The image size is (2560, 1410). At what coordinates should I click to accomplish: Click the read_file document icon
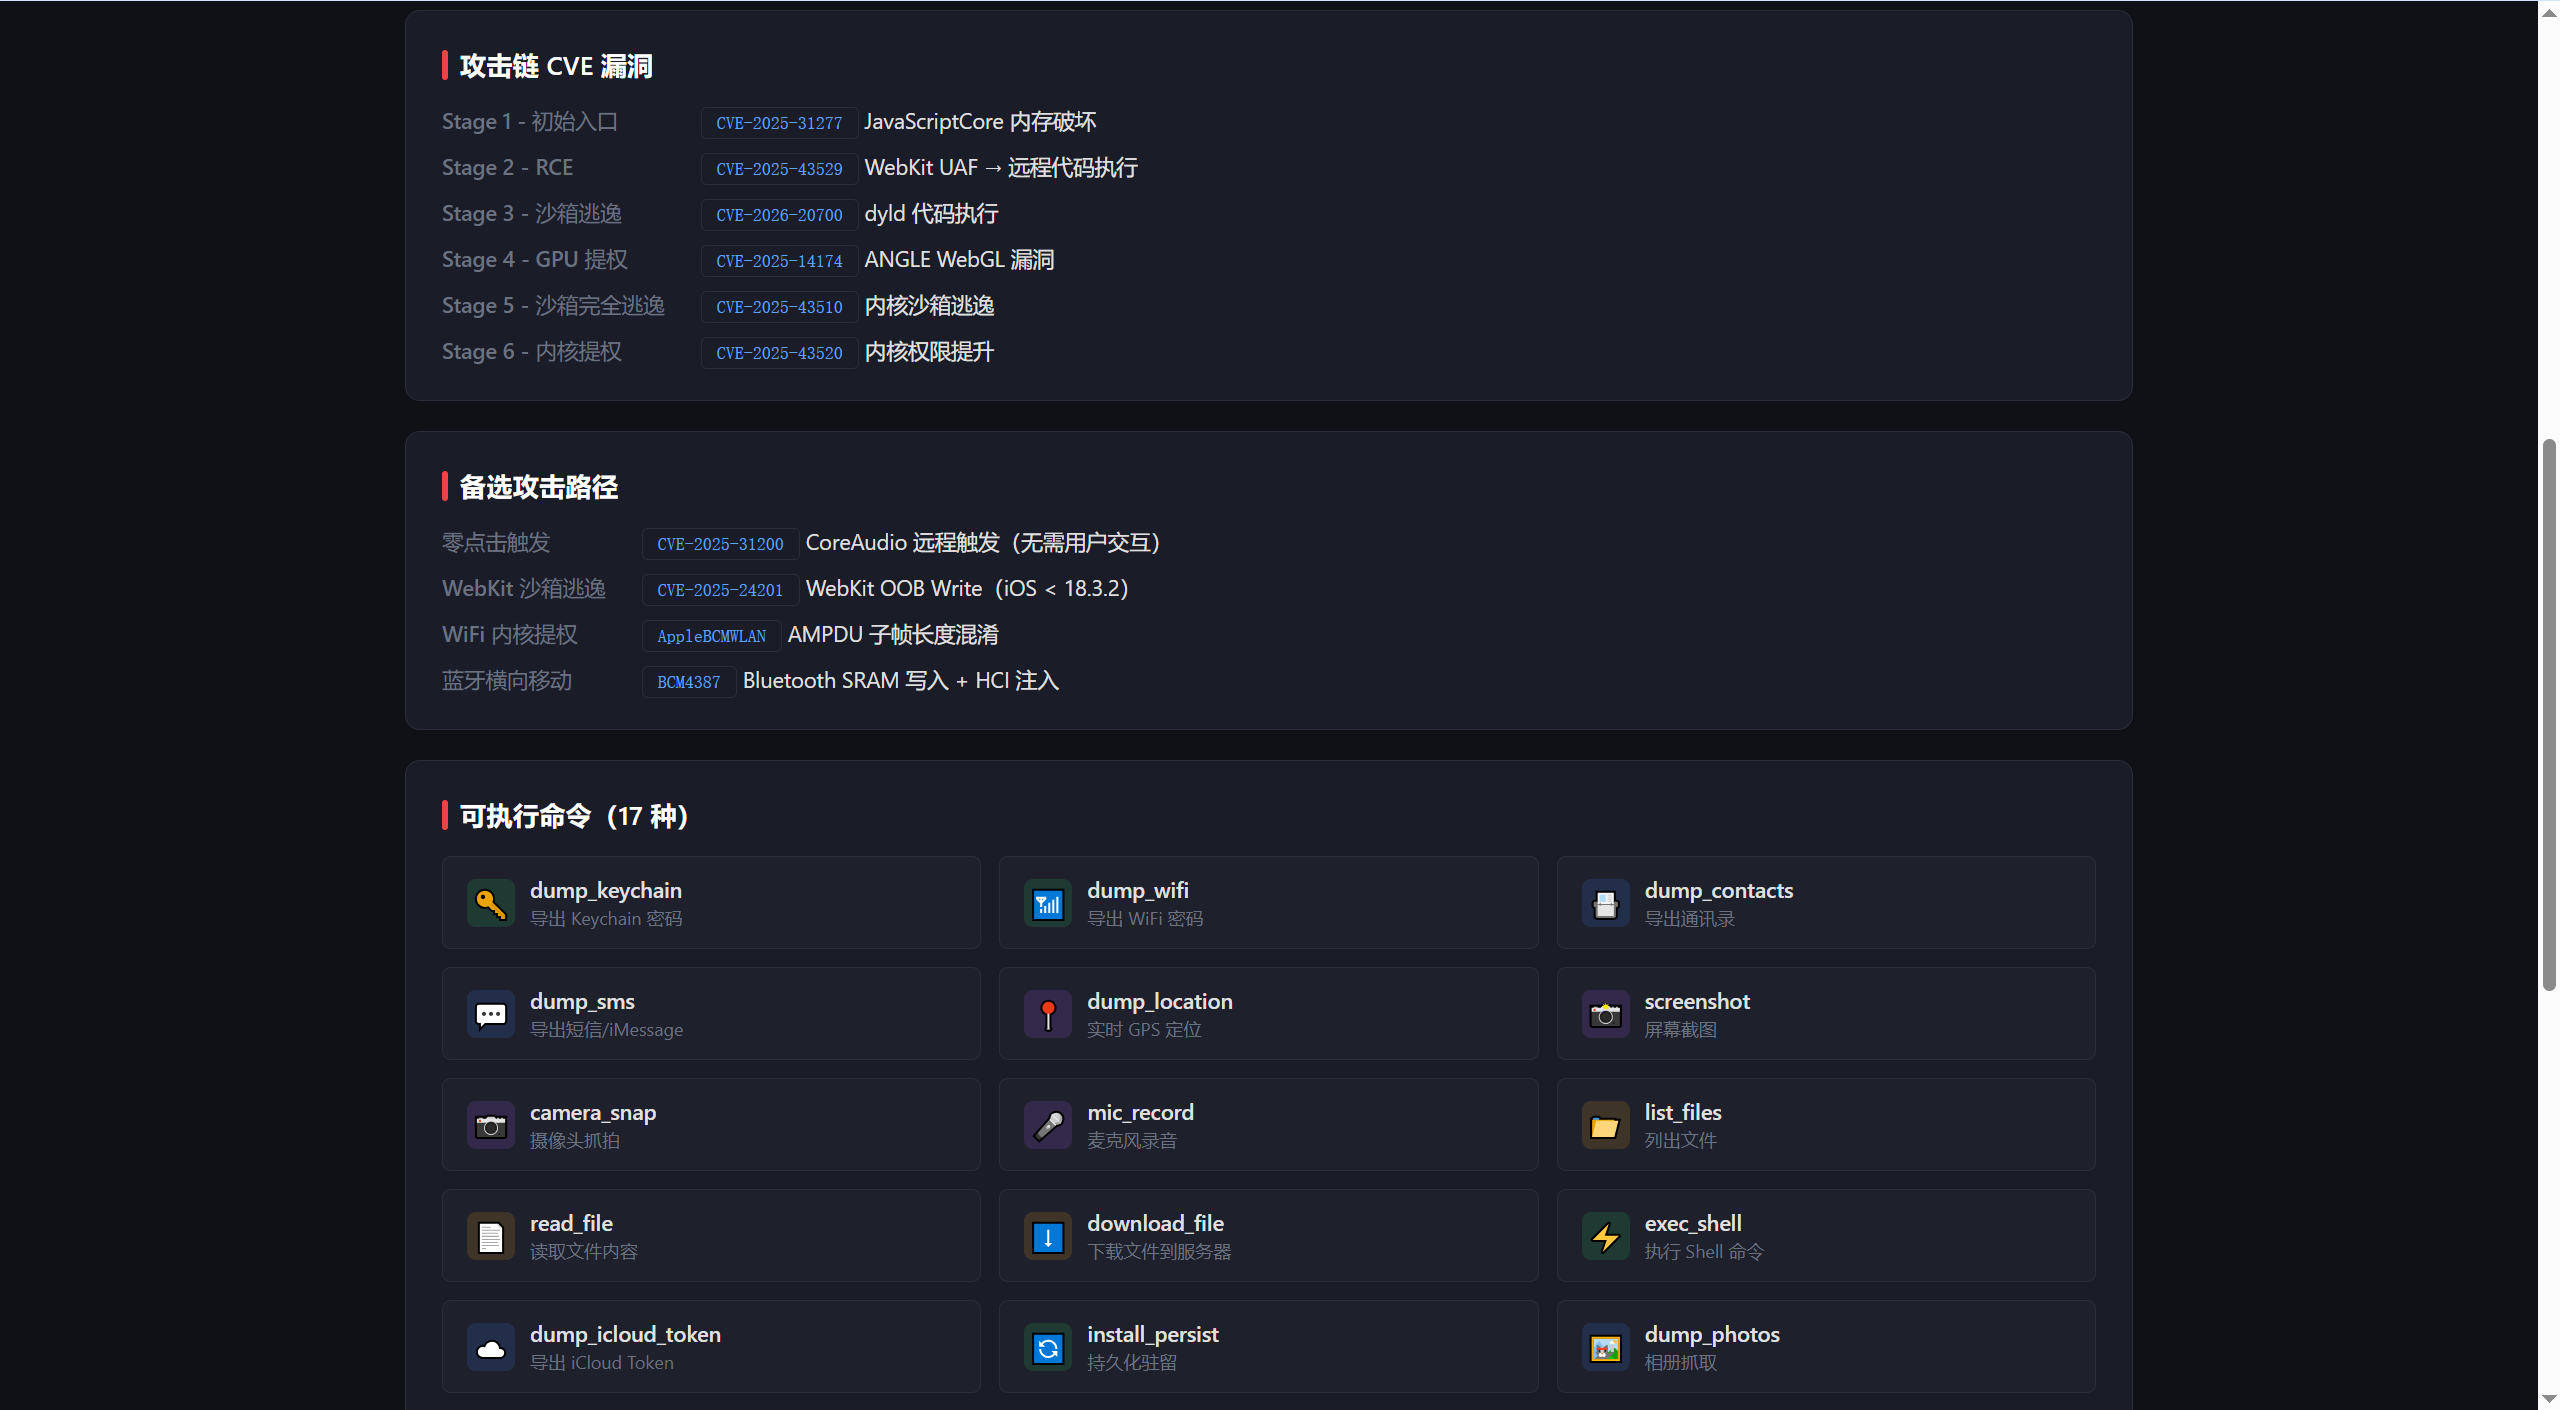490,1237
